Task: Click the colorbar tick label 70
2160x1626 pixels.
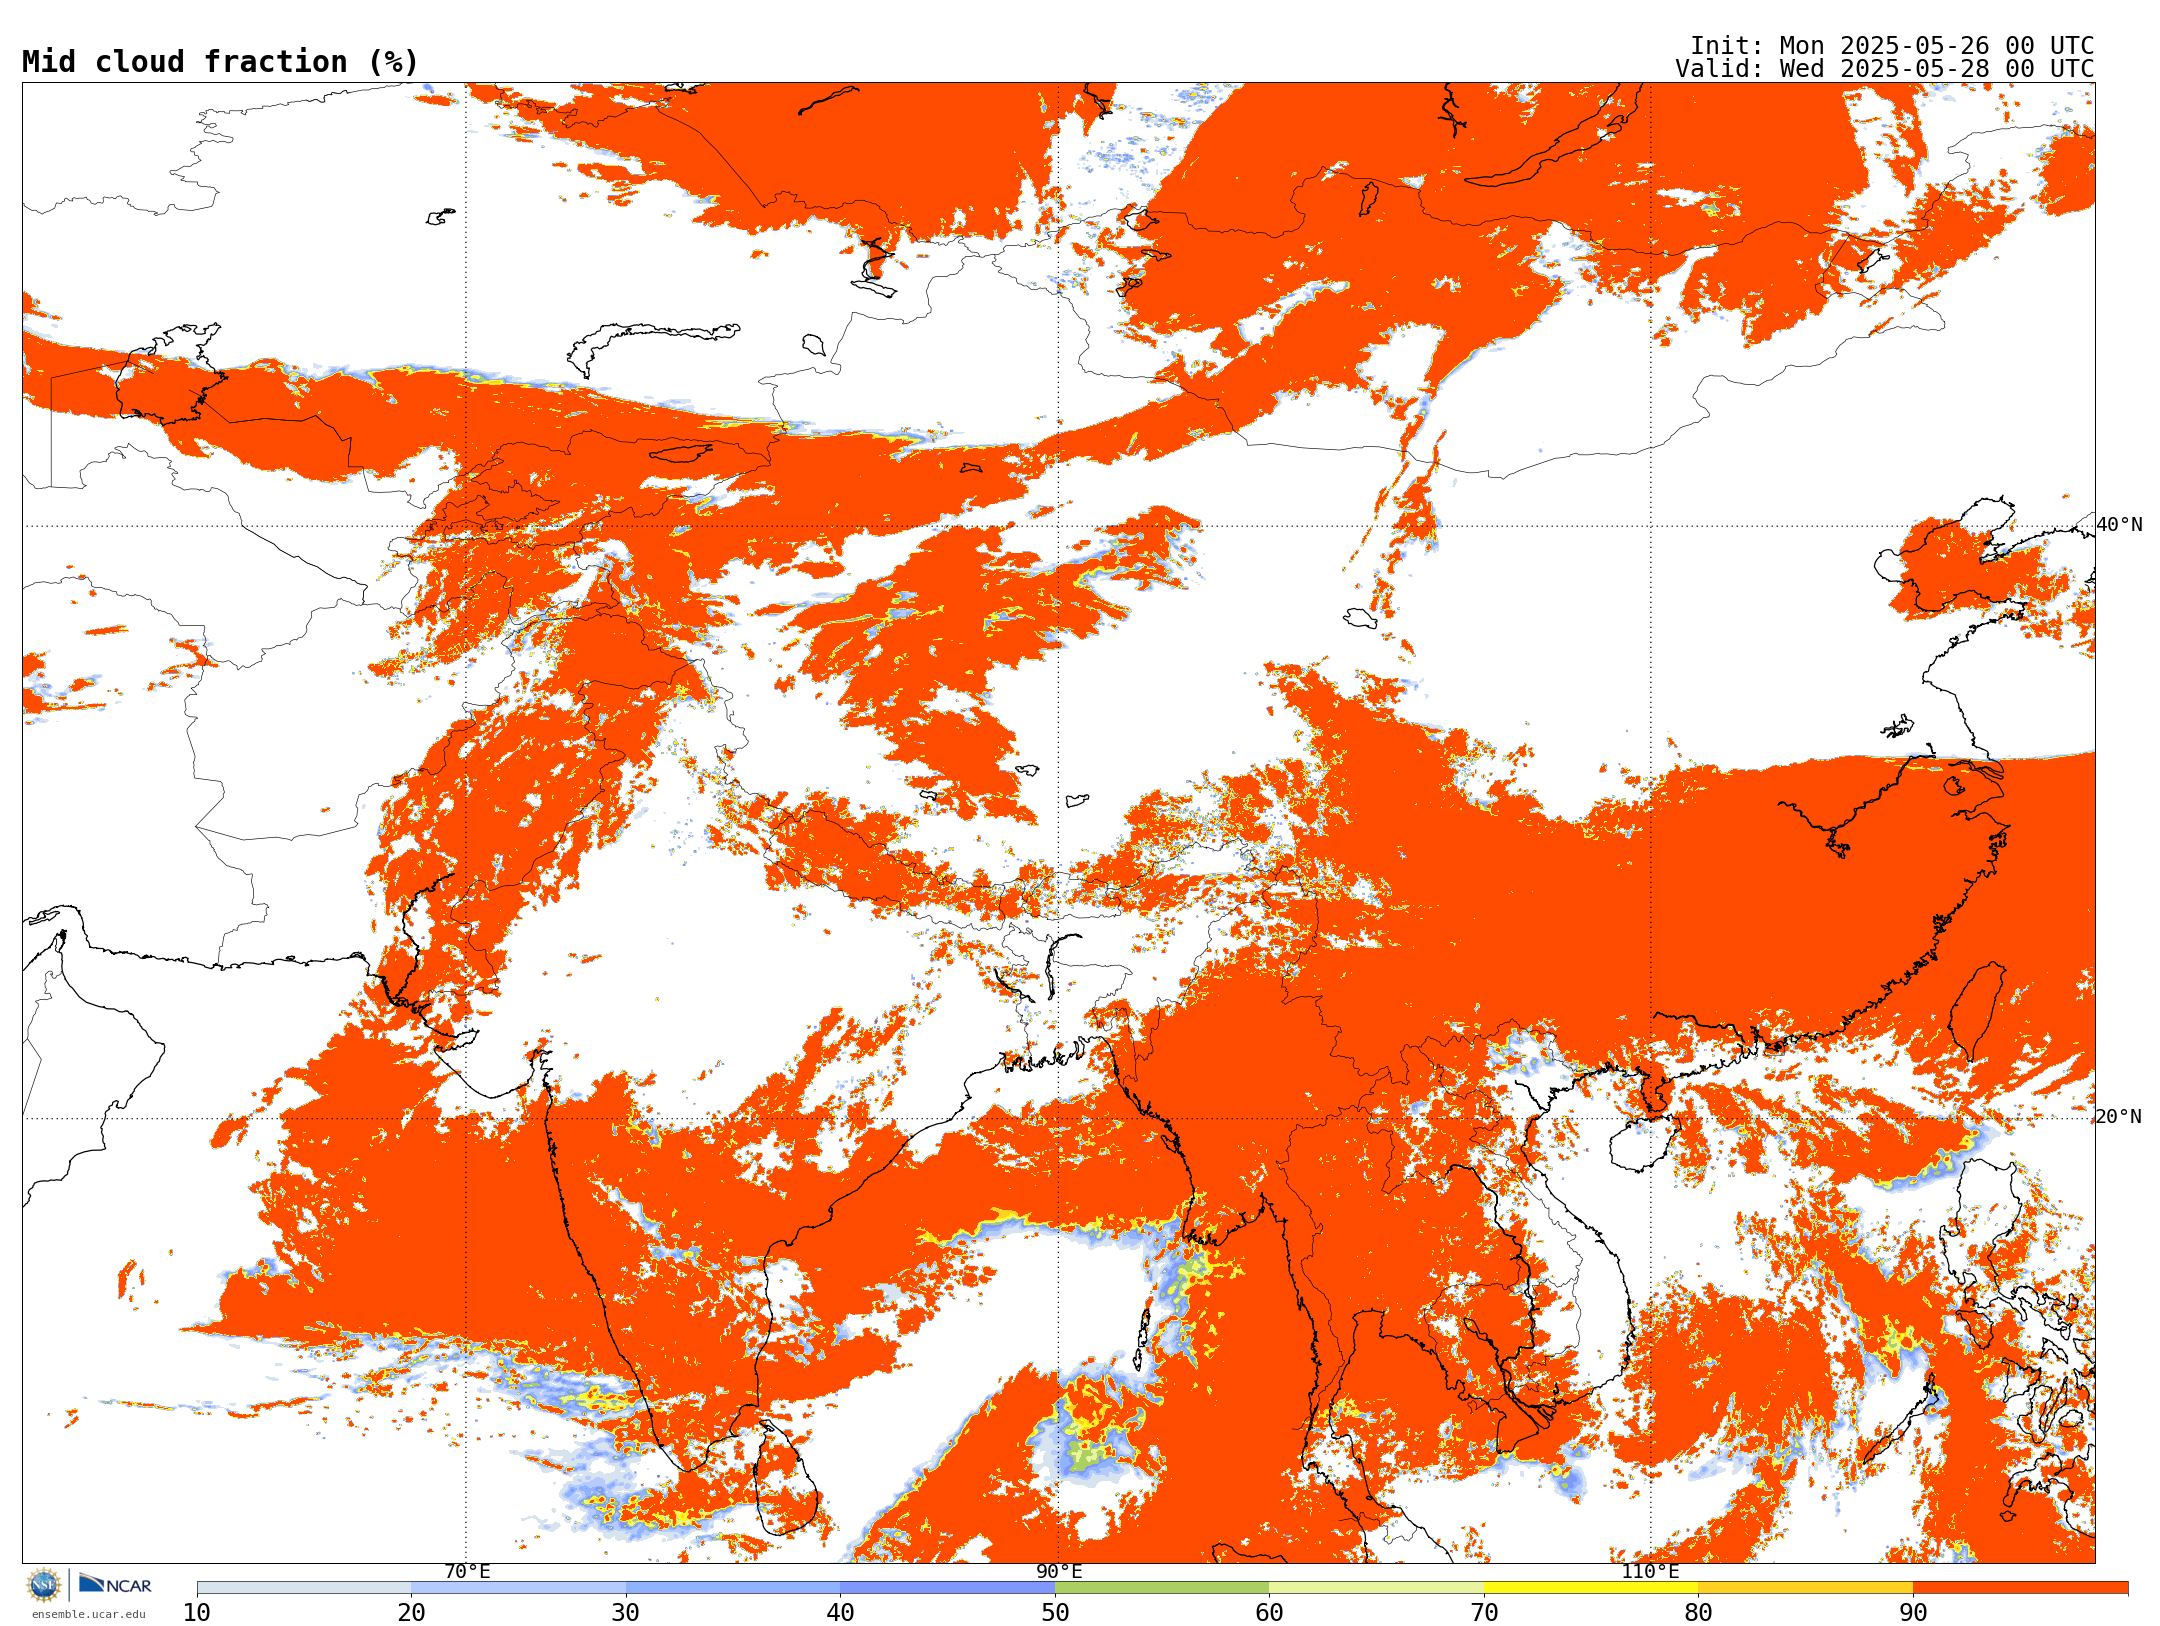Action: 1484,1613
